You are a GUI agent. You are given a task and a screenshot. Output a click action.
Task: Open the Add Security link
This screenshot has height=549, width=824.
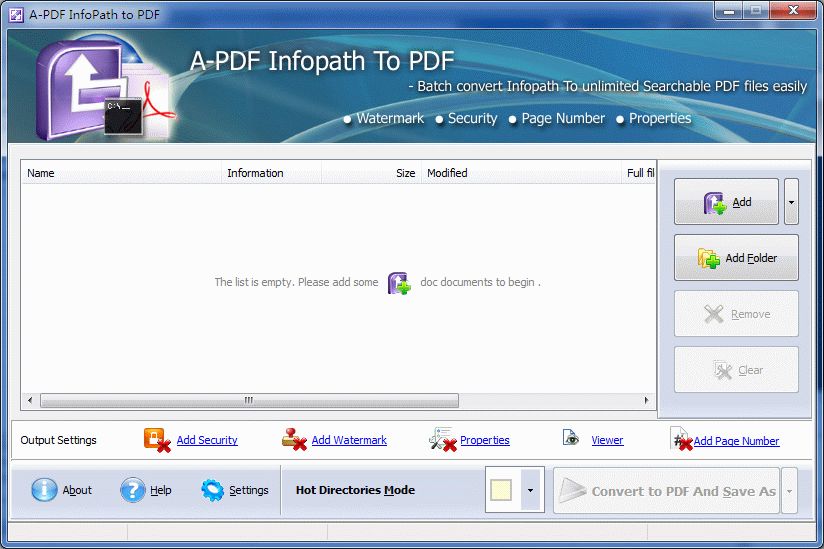pos(207,440)
